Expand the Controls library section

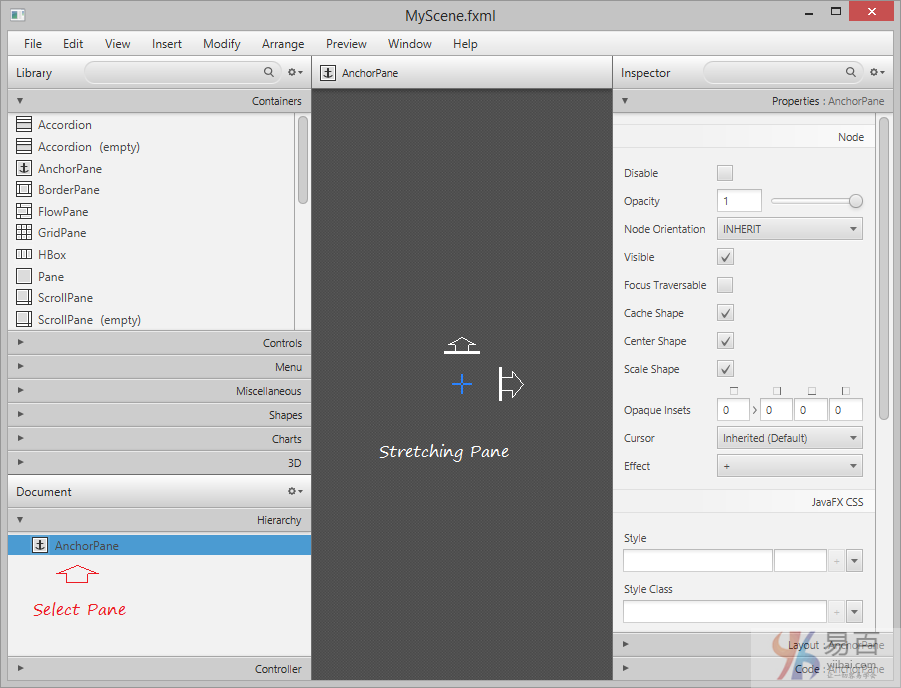tap(160, 343)
